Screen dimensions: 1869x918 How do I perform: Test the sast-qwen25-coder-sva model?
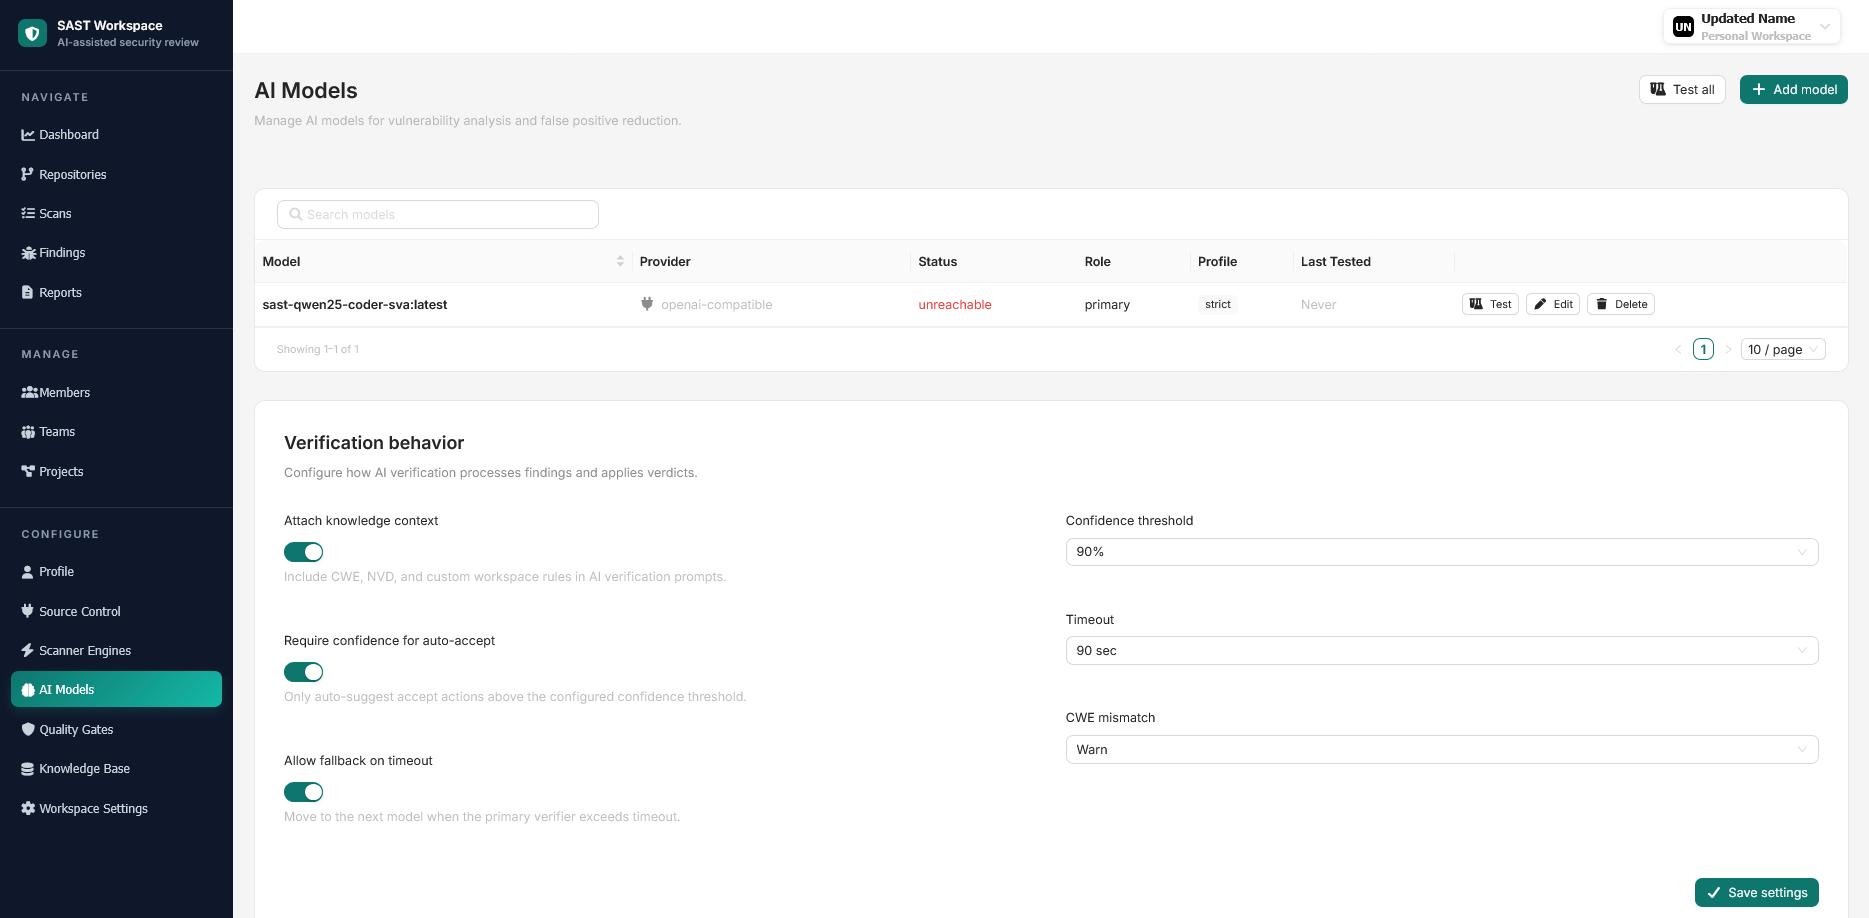pyautogui.click(x=1490, y=304)
